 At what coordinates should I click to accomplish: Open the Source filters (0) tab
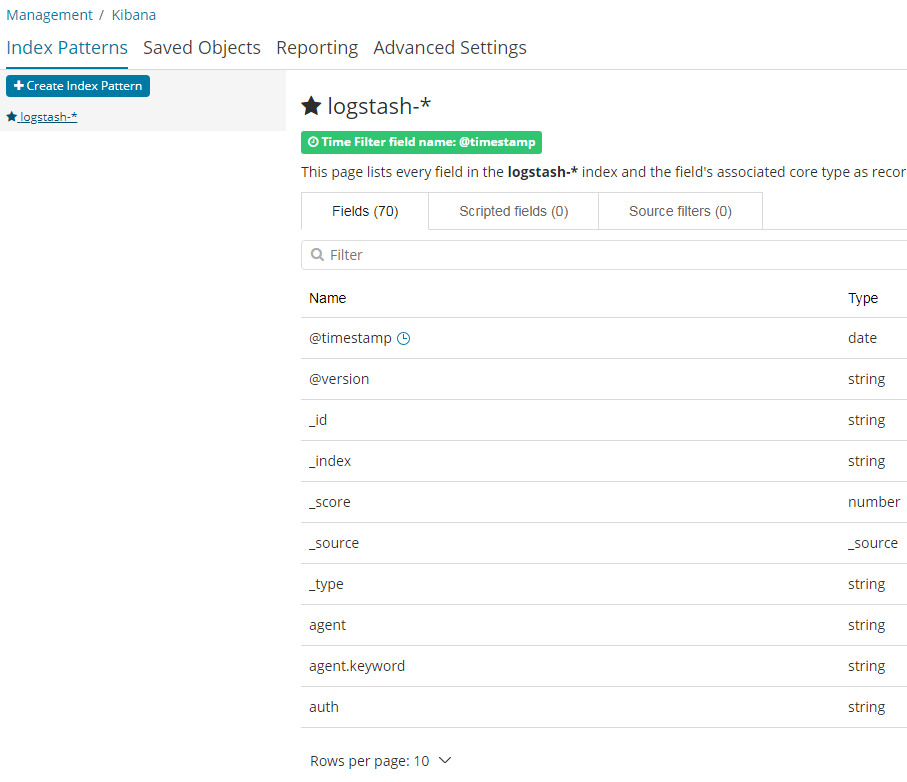click(680, 211)
